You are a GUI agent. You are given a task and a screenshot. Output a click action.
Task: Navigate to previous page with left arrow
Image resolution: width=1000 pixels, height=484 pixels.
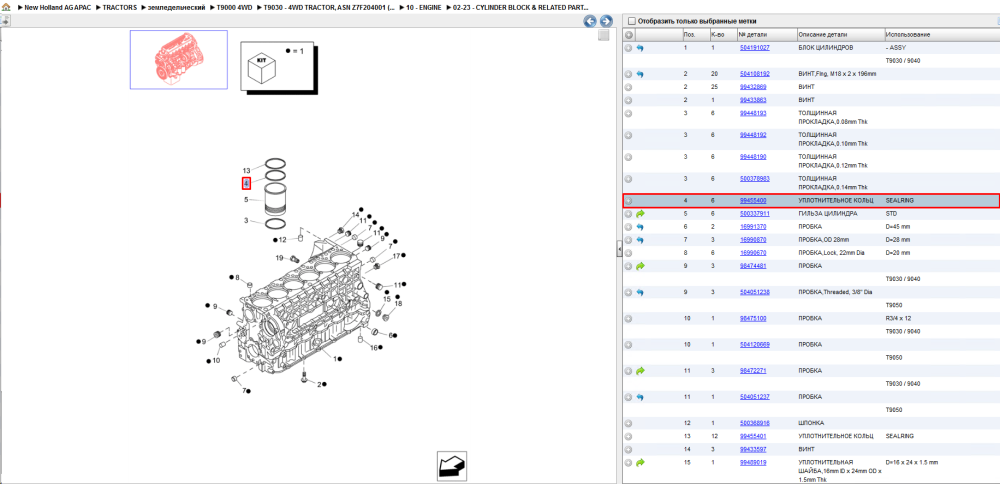(x=590, y=21)
